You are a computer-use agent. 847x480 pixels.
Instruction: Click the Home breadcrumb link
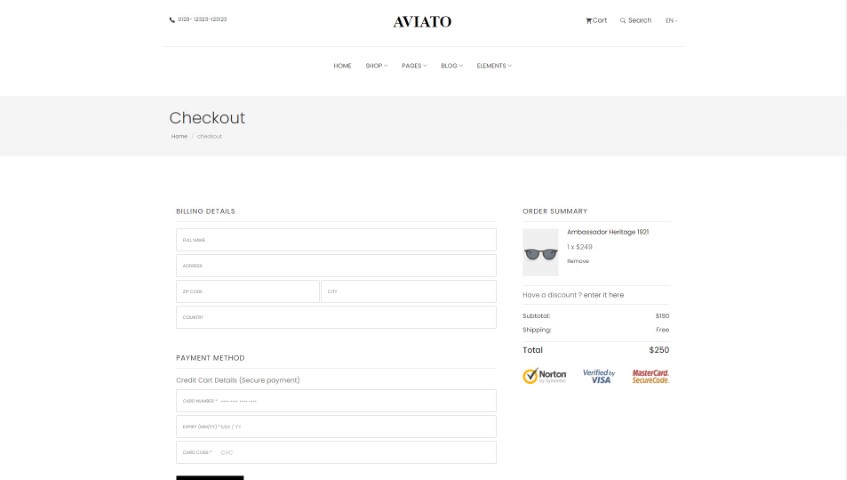179,137
